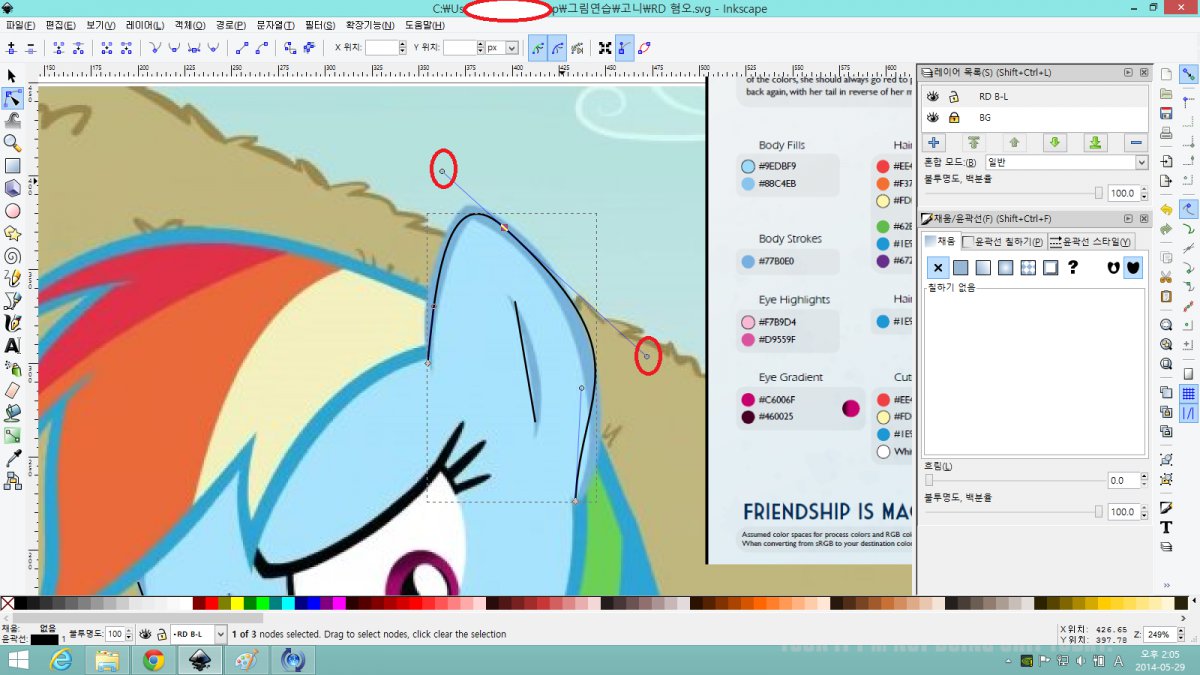Screen dimensions: 1200x675
Task: Pick the Dropper color picker tool
Action: coord(12,458)
